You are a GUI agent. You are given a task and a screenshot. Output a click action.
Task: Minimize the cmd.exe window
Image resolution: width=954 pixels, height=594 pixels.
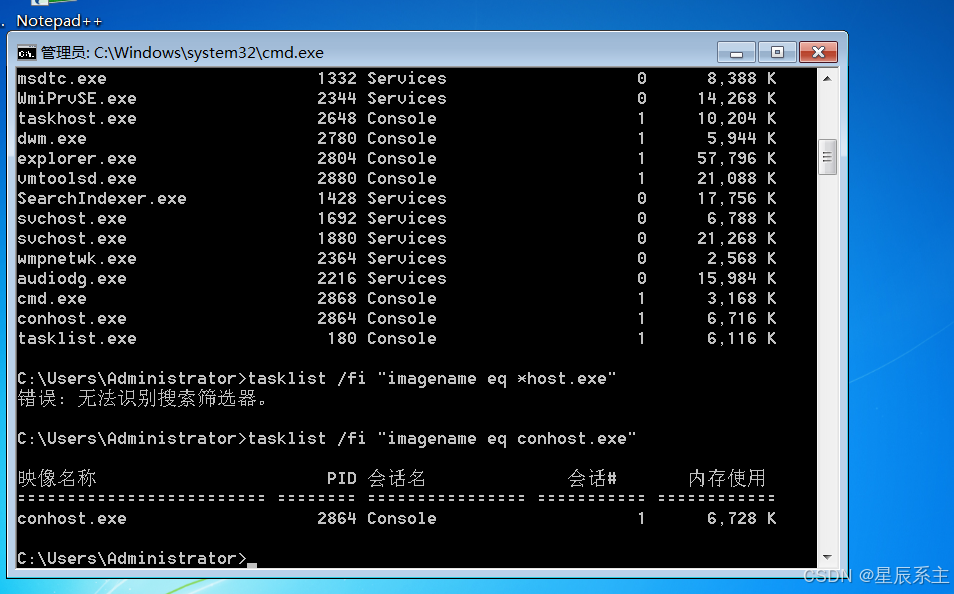(x=736, y=52)
